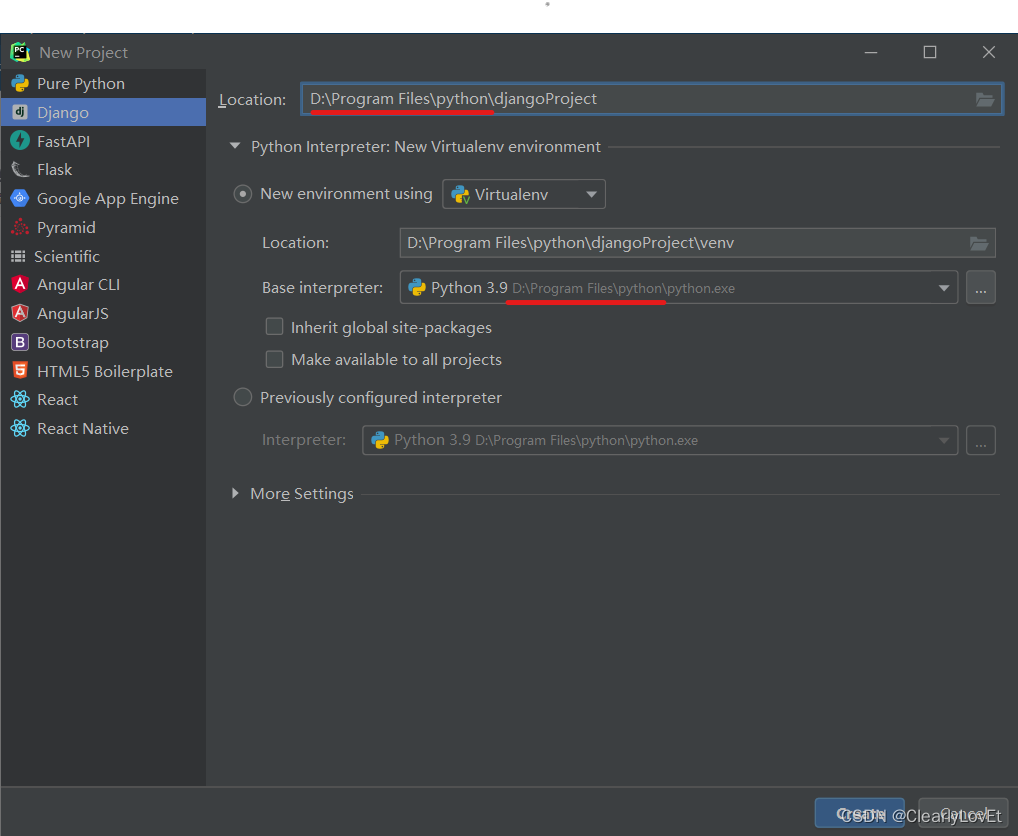Choose Bootstrap project type
The image size is (1018, 836).
[103, 342]
